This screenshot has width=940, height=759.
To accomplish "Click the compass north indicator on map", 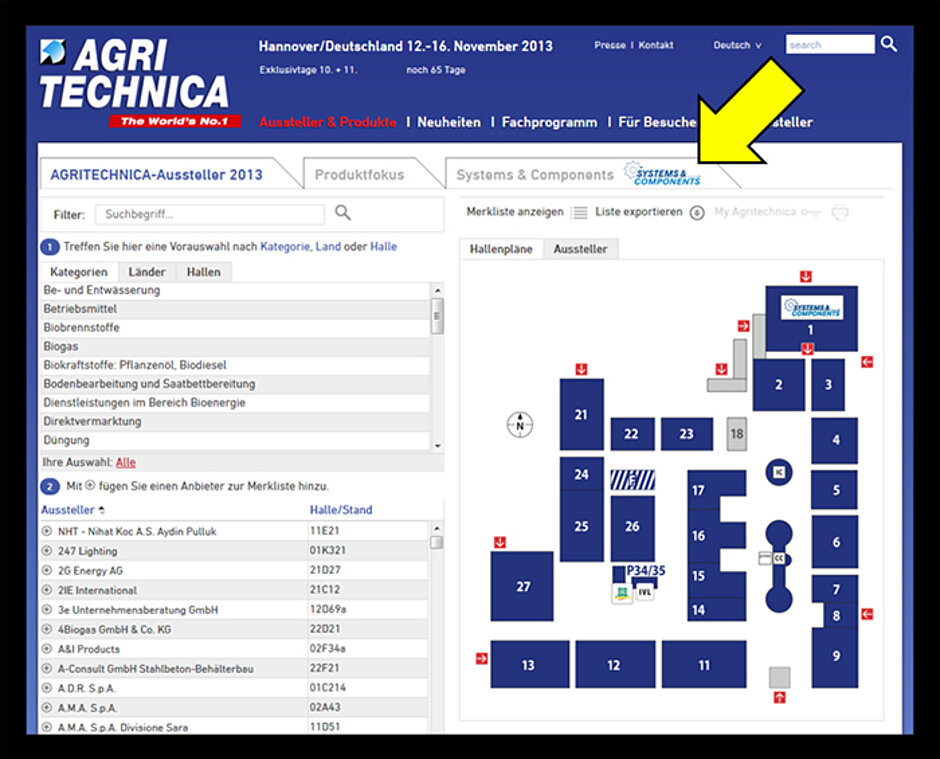I will pos(519,424).
